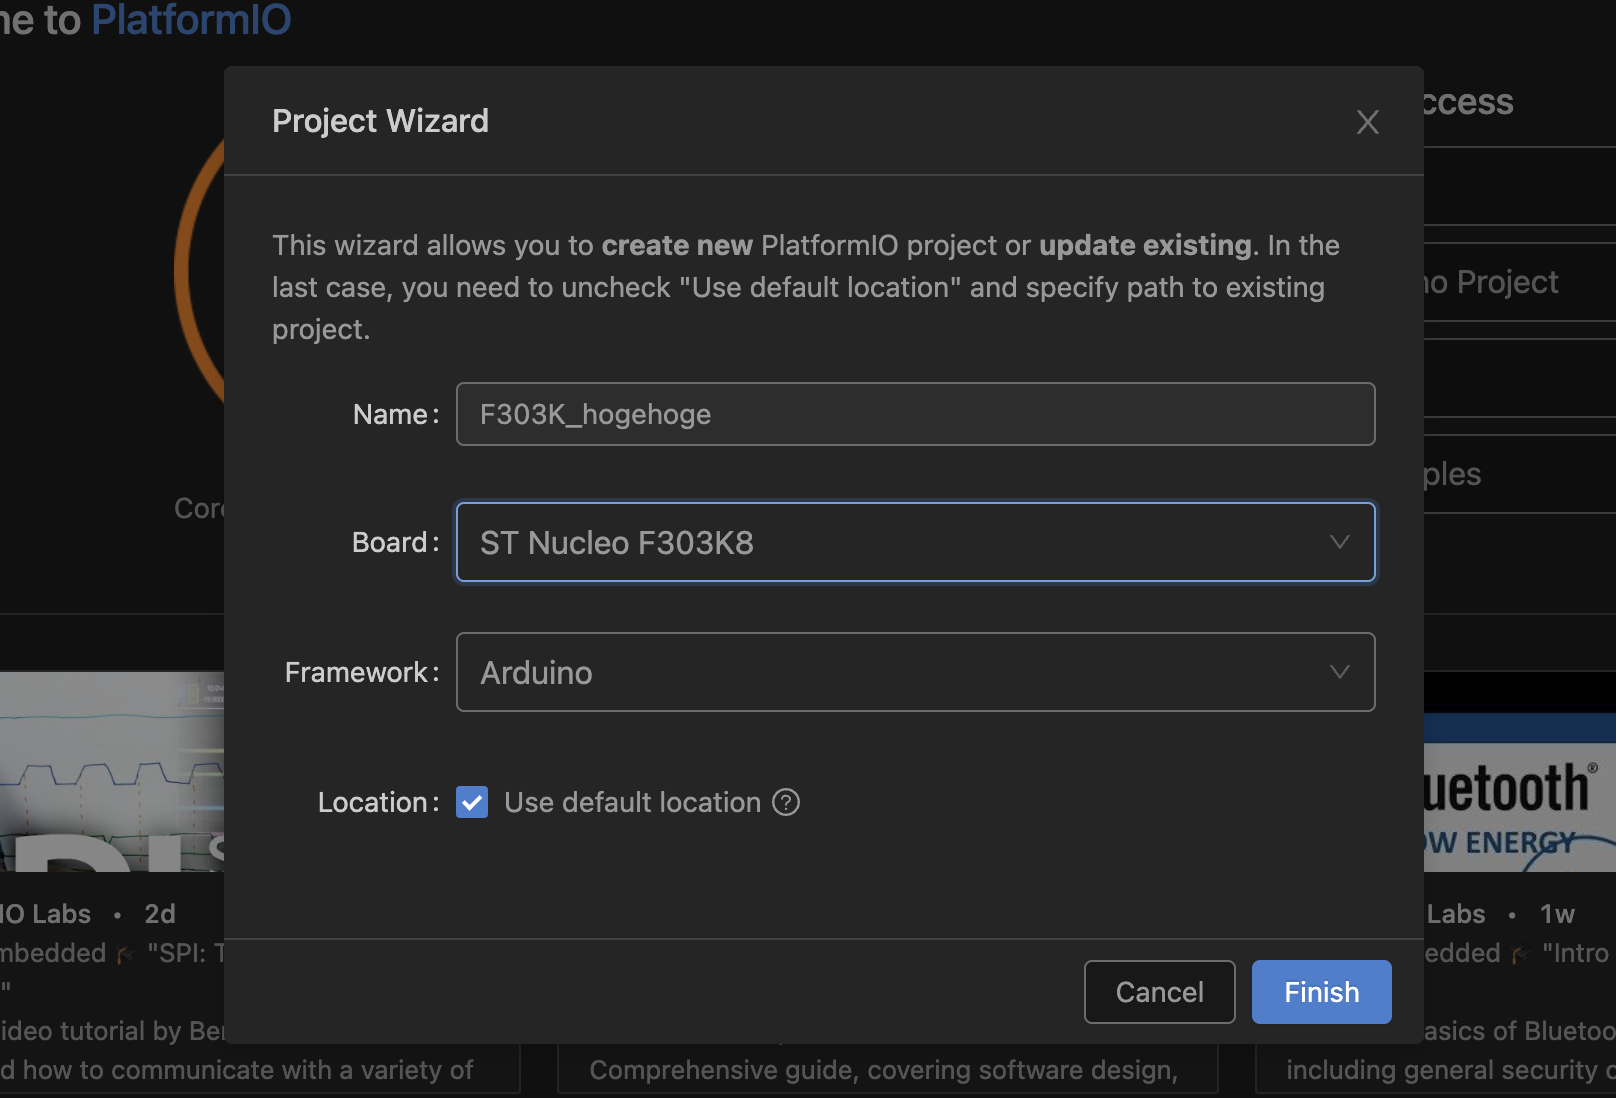Click the Board dropdown chevron arrow
The image size is (1616, 1098).
pos(1339,542)
